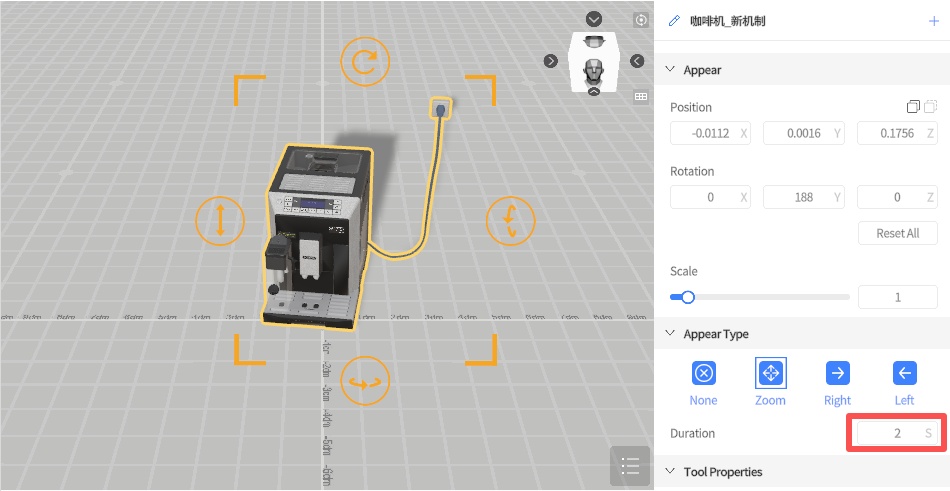
Task: Click the Scale slider handle
Action: [687, 297]
